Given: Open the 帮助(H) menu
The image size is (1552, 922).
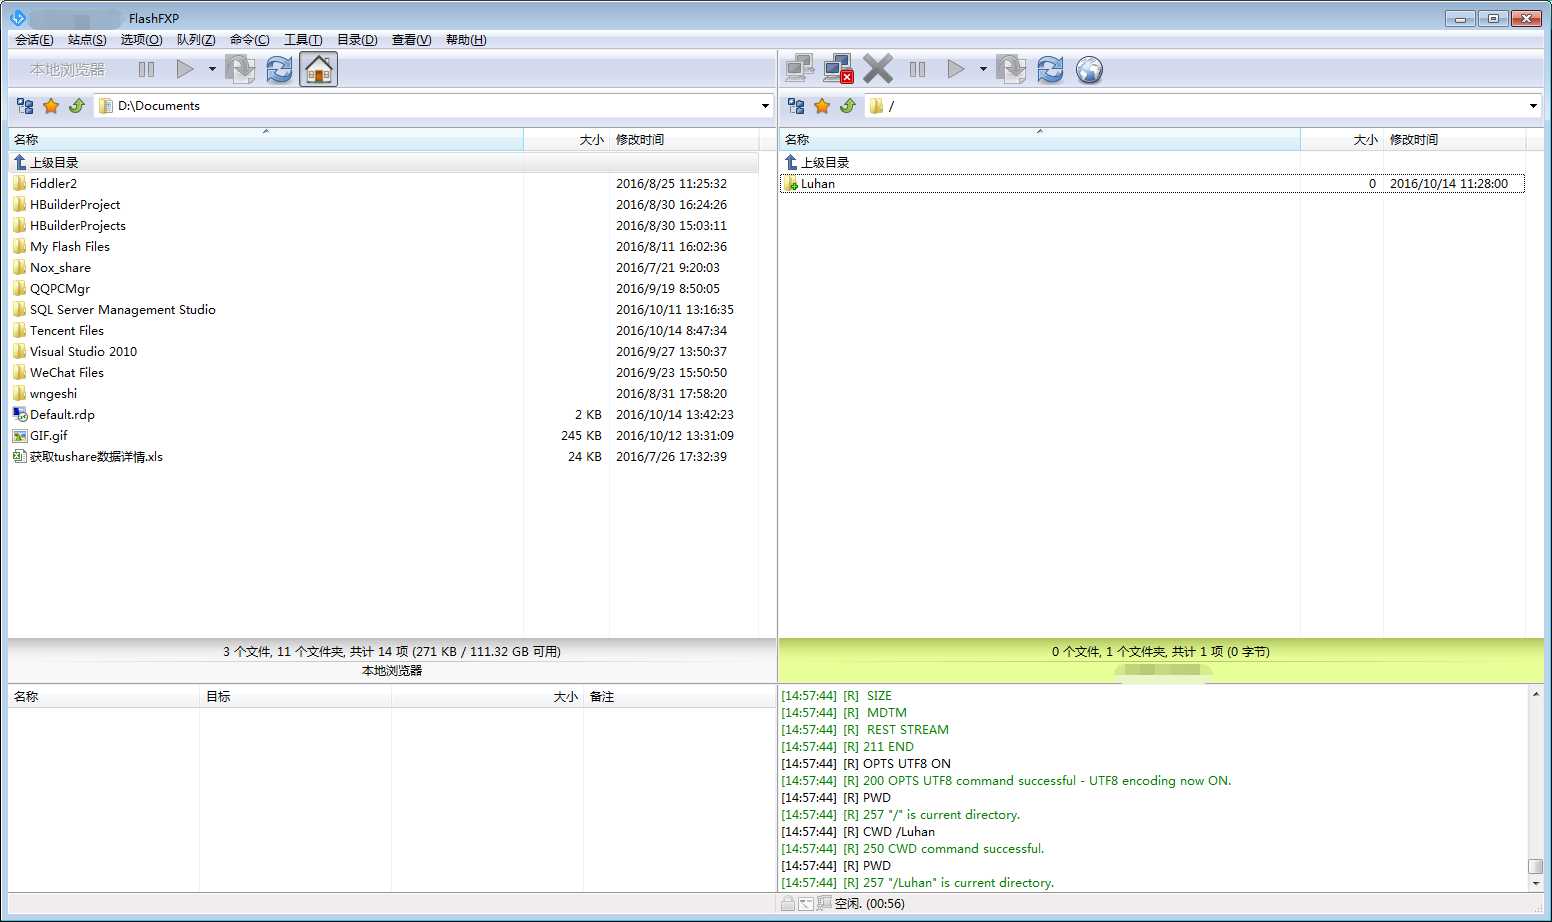Looking at the screenshot, I should [x=466, y=40].
